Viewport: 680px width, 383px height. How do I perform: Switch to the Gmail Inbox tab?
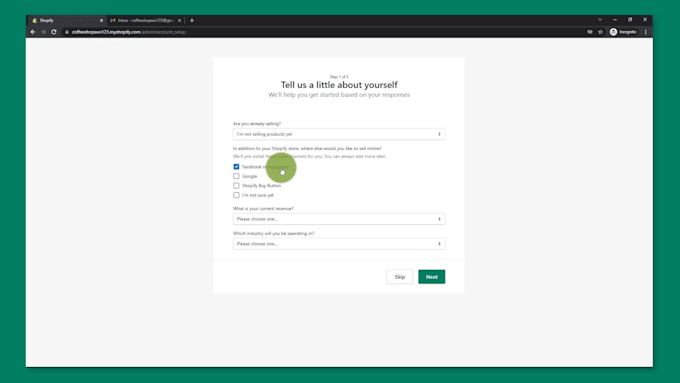click(145, 20)
